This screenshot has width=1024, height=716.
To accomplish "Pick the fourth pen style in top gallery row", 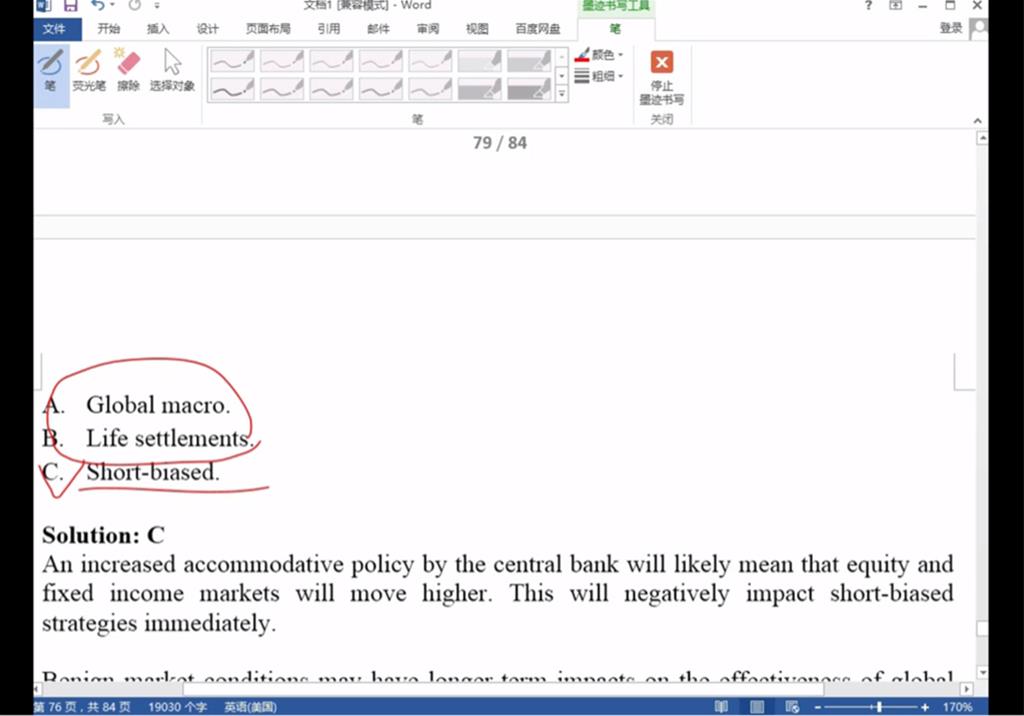I will (x=381, y=61).
